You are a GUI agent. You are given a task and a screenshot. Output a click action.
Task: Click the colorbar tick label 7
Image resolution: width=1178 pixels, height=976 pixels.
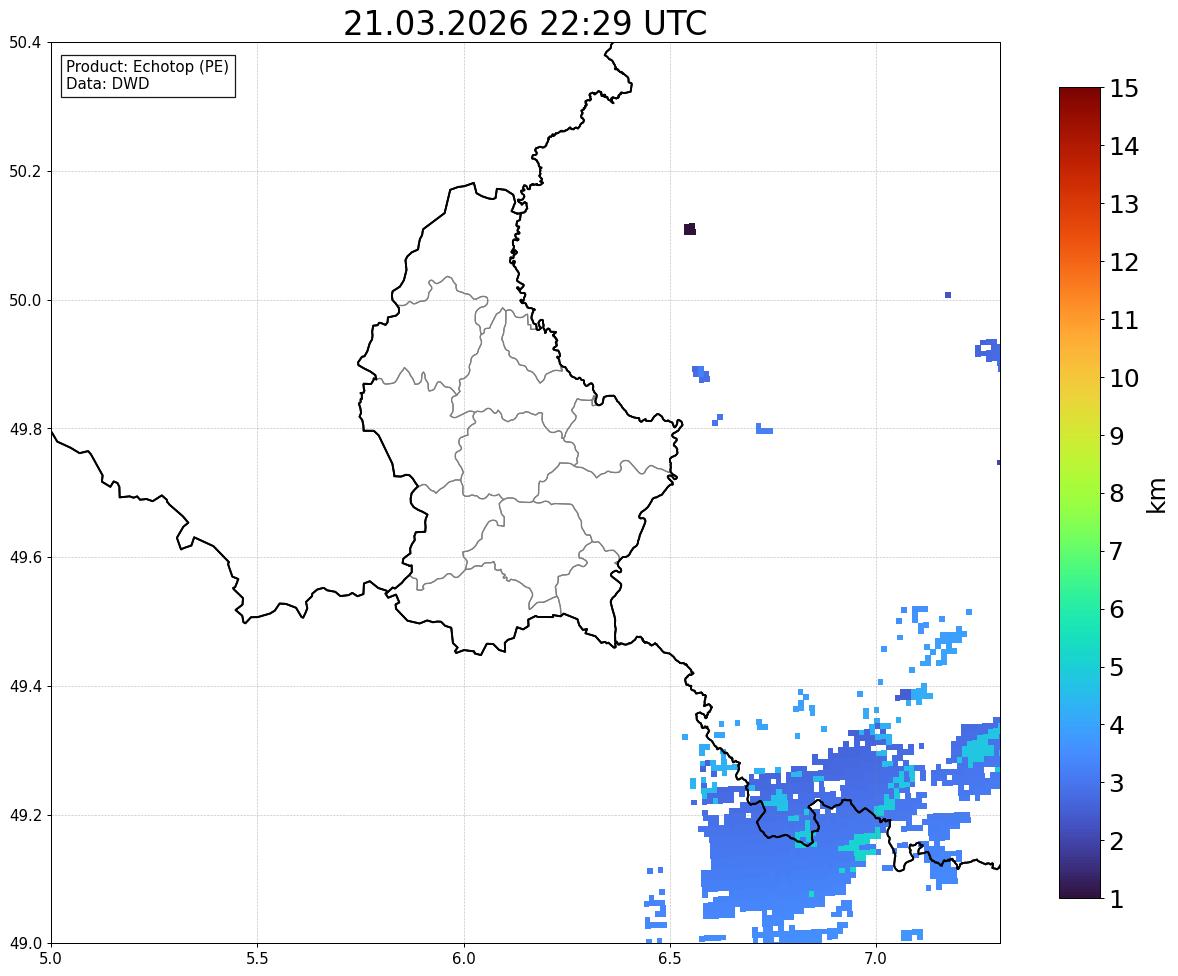tap(1117, 551)
